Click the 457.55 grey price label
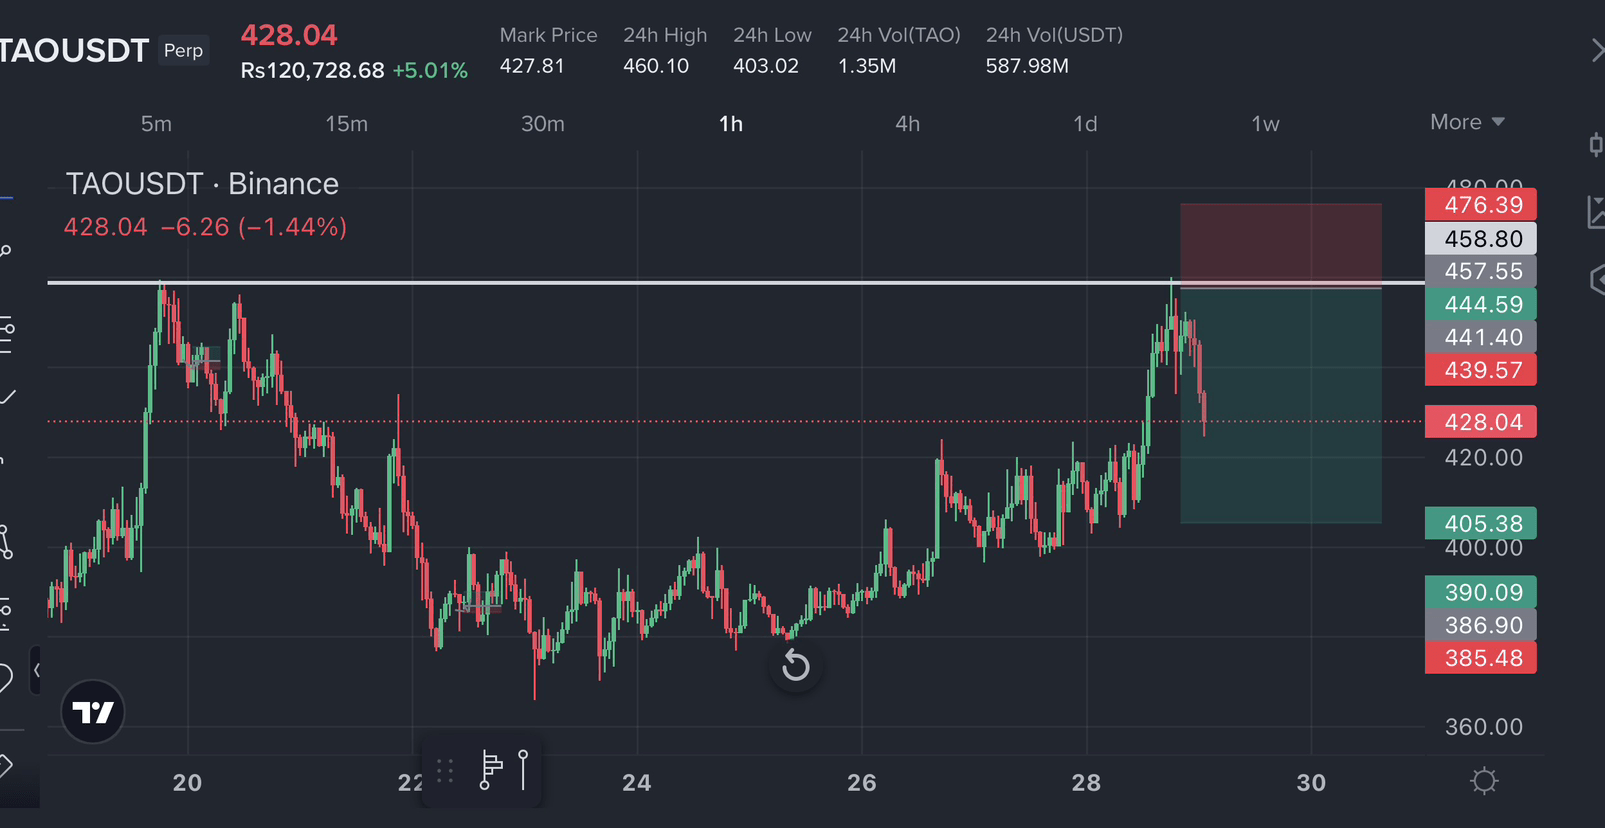This screenshot has width=1605, height=828. coord(1481,271)
